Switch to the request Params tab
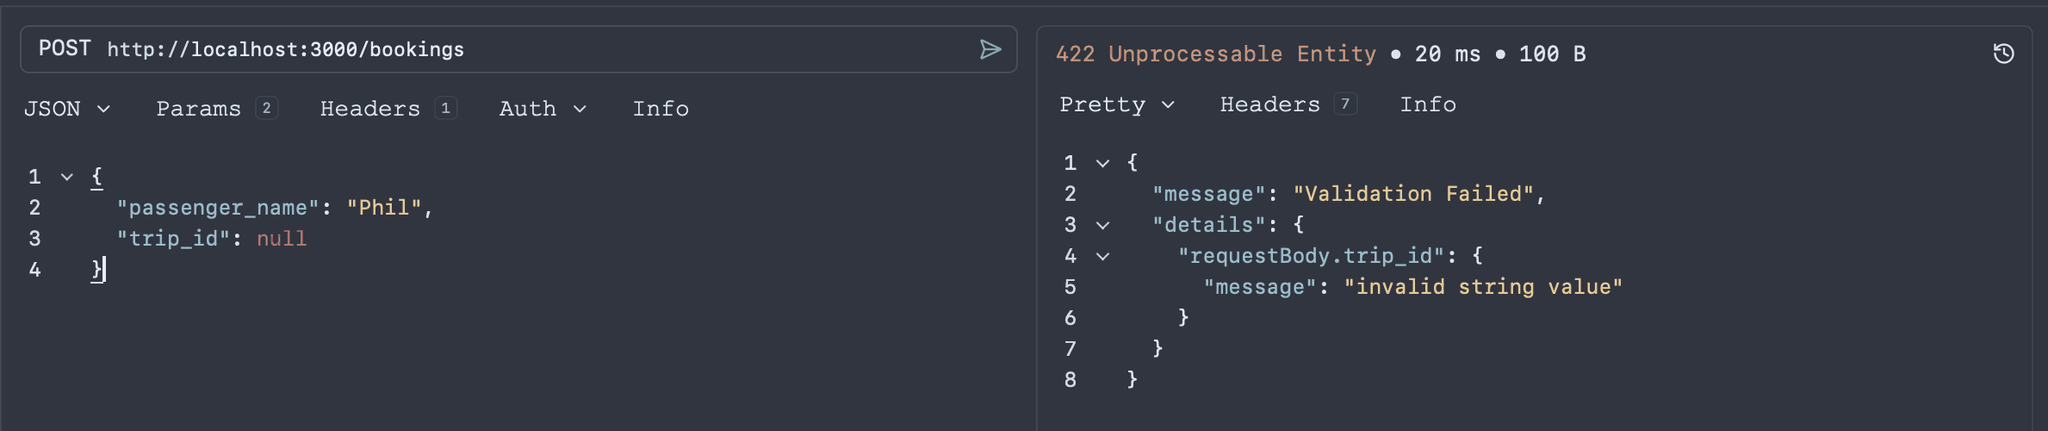2048x431 pixels. [216, 108]
